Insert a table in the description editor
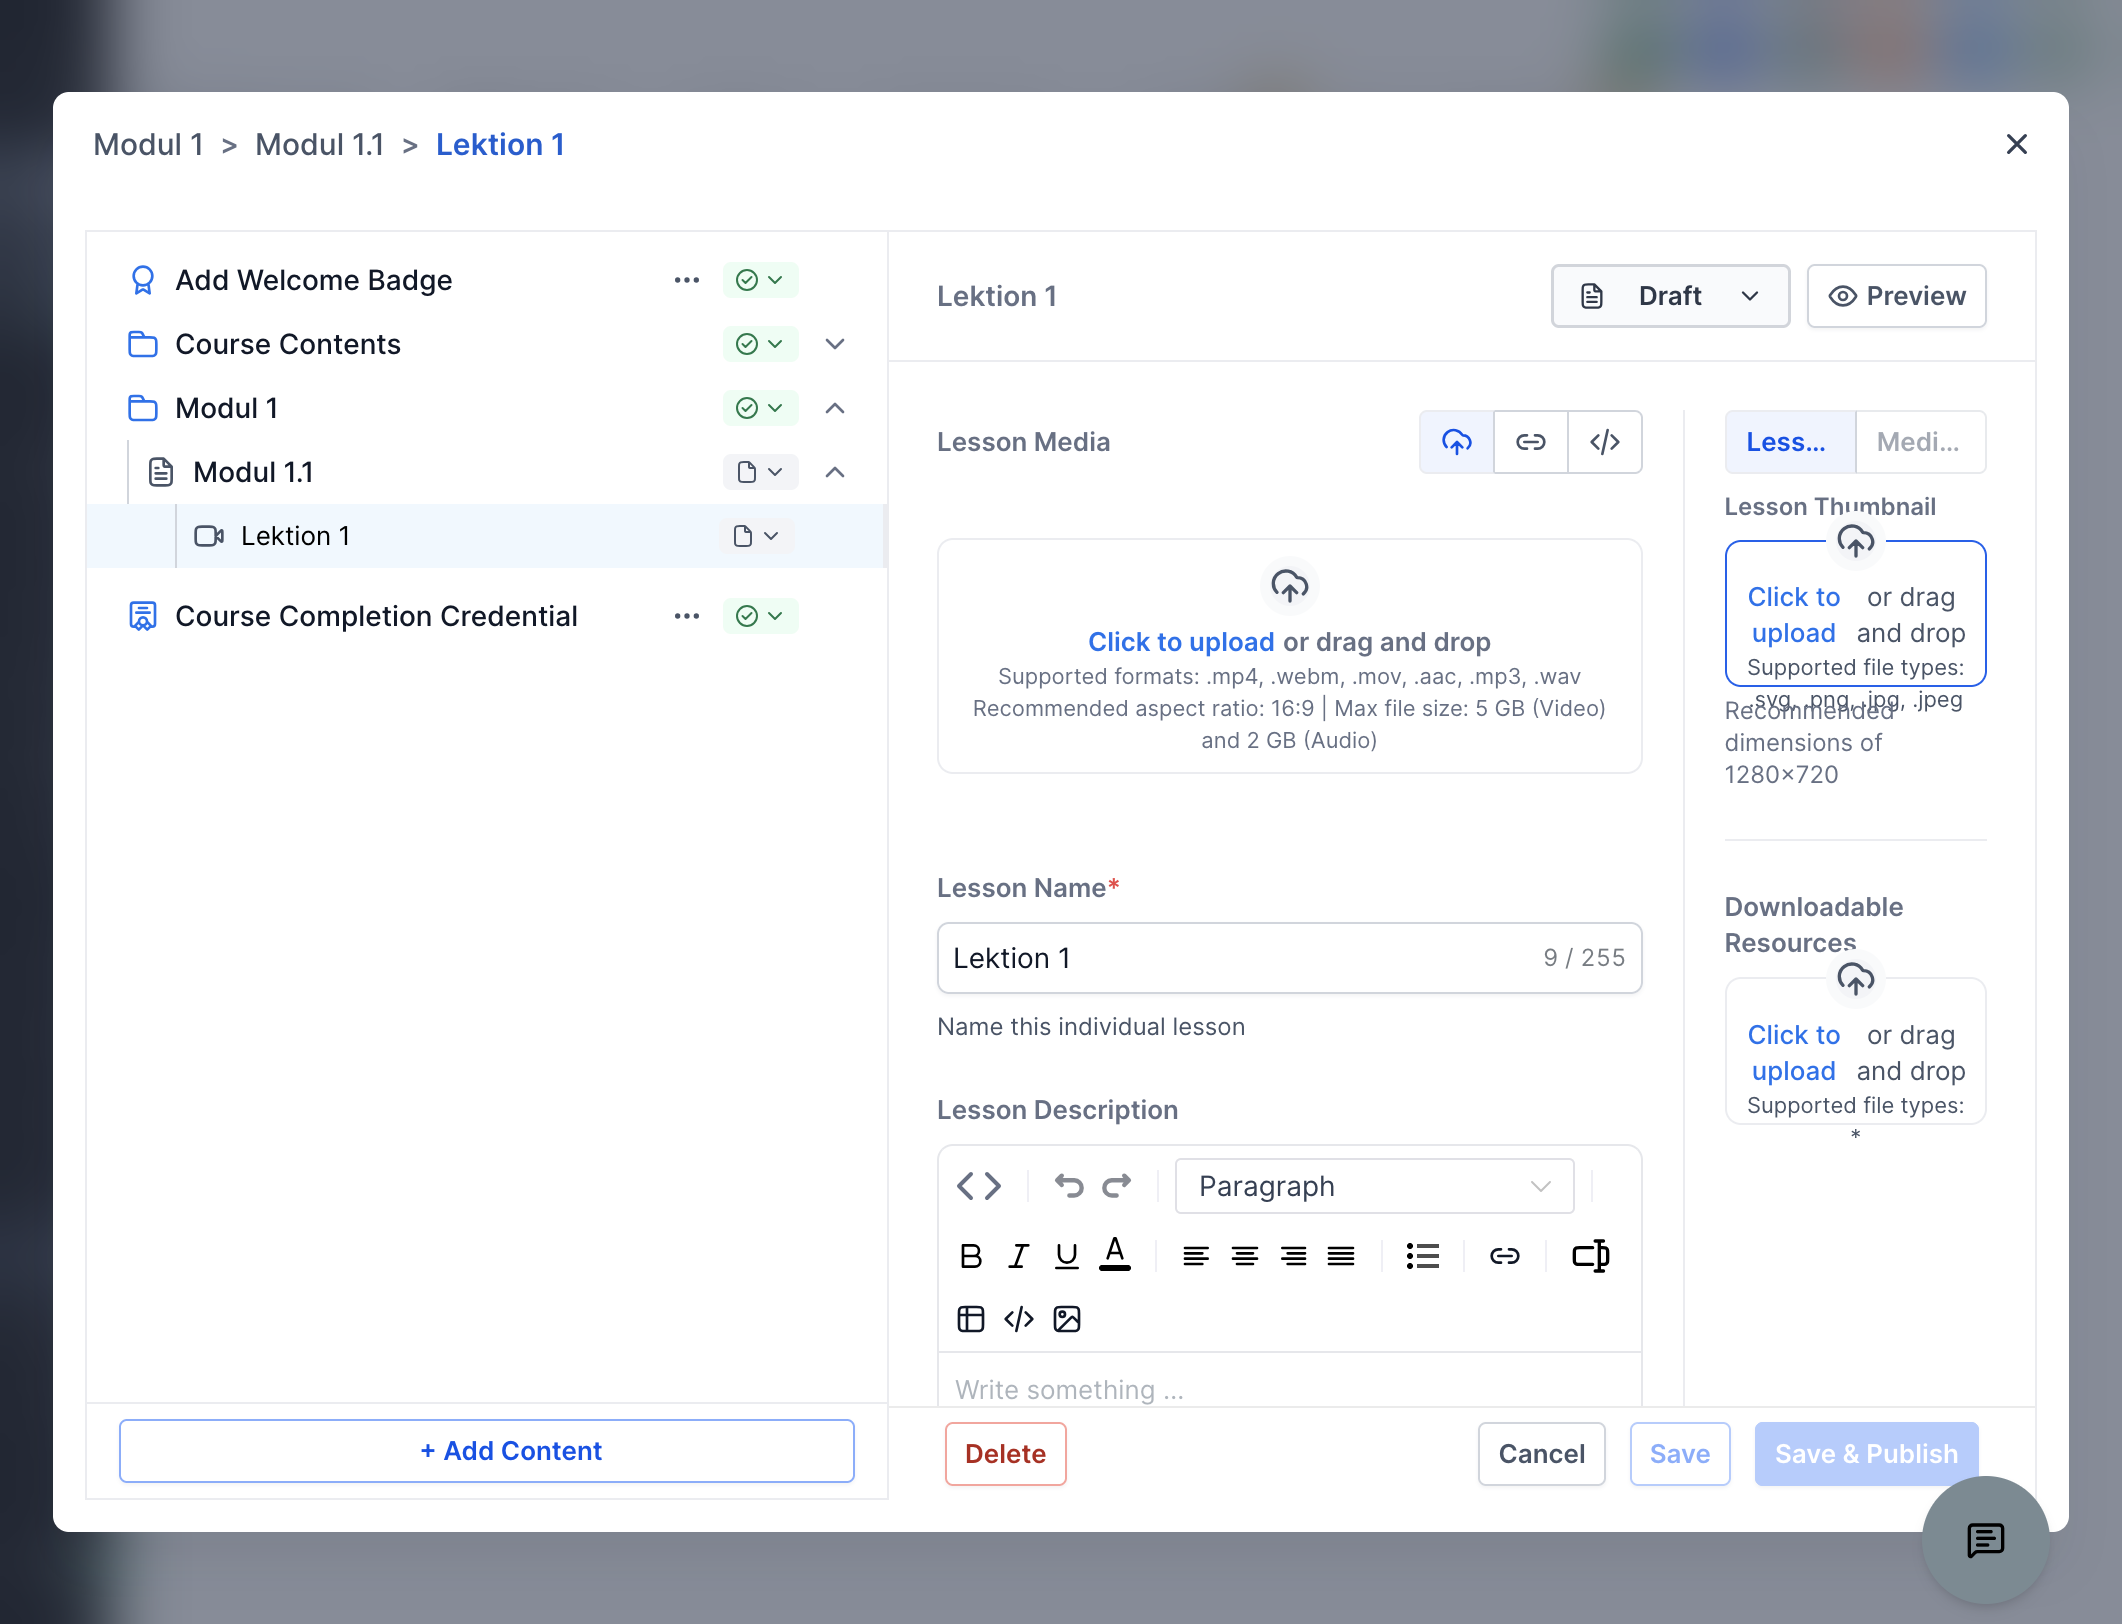 [x=970, y=1319]
